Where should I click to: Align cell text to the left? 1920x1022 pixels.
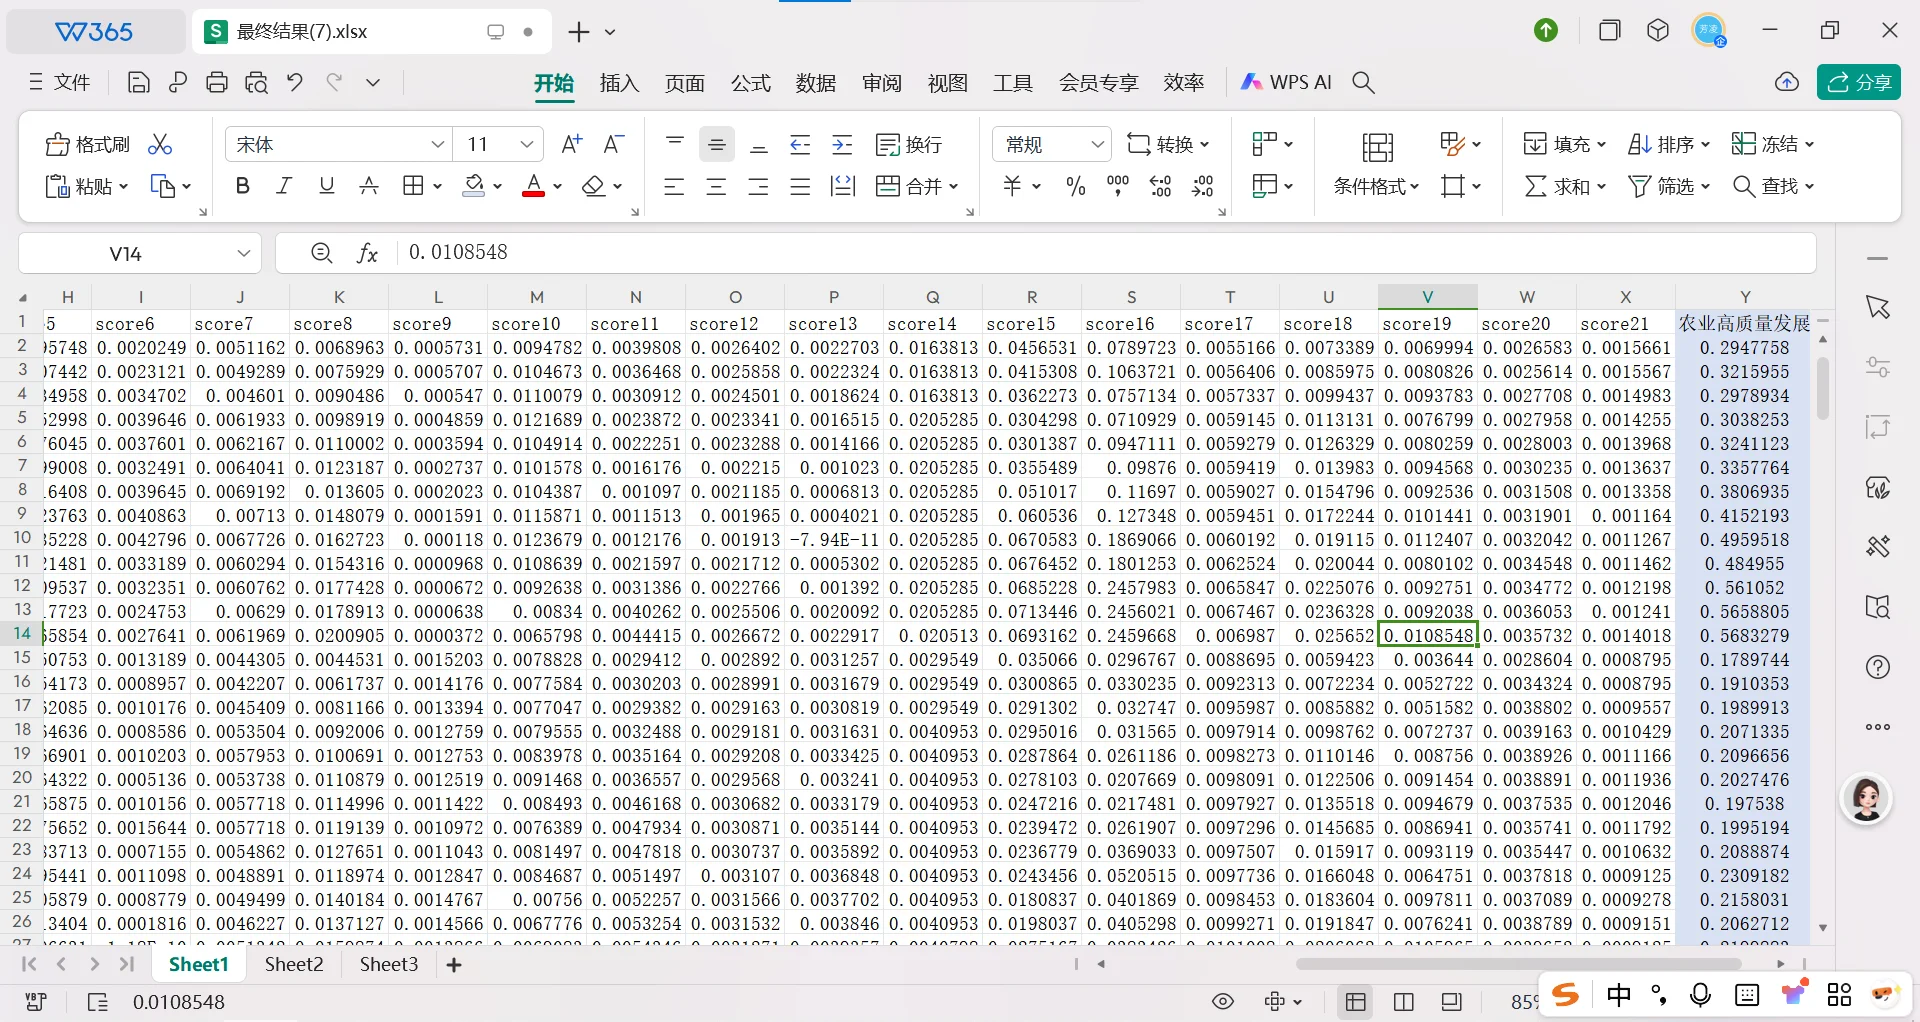[x=674, y=186]
